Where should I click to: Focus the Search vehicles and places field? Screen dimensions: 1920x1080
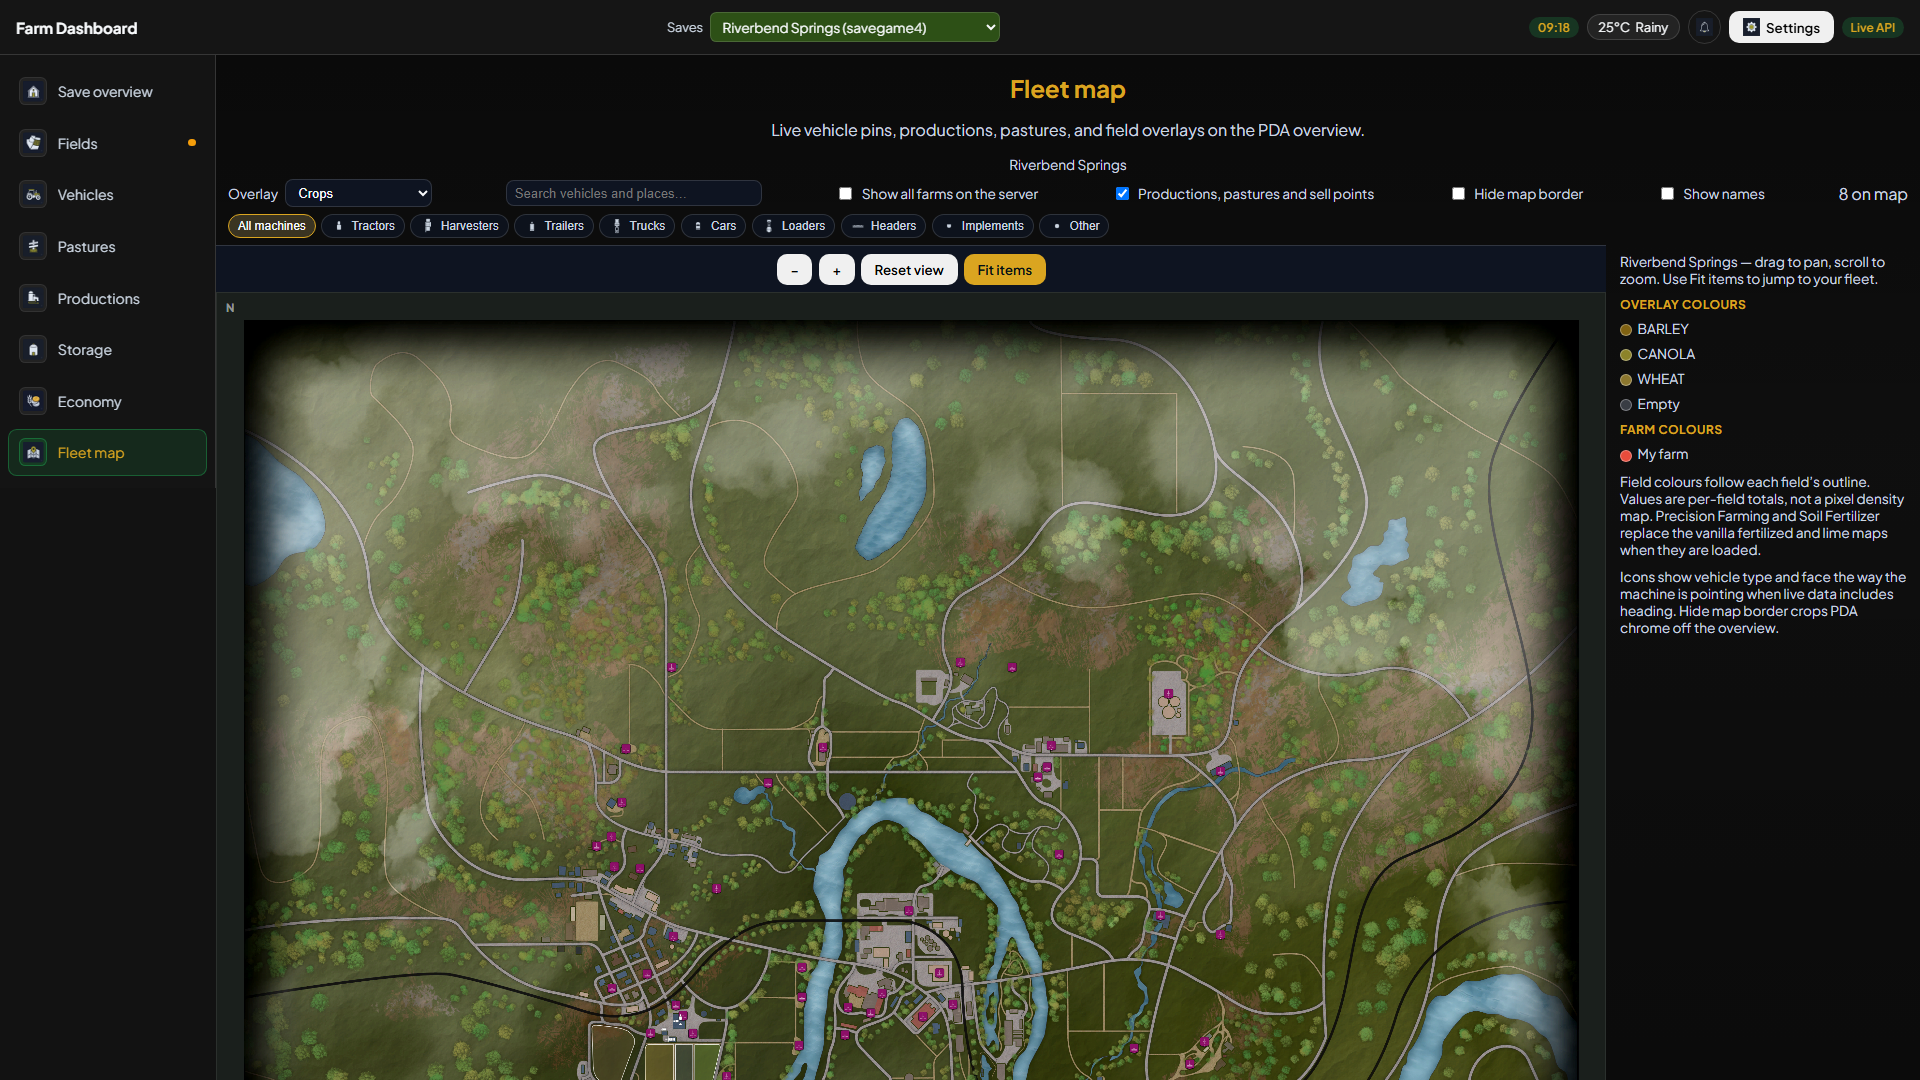634,193
